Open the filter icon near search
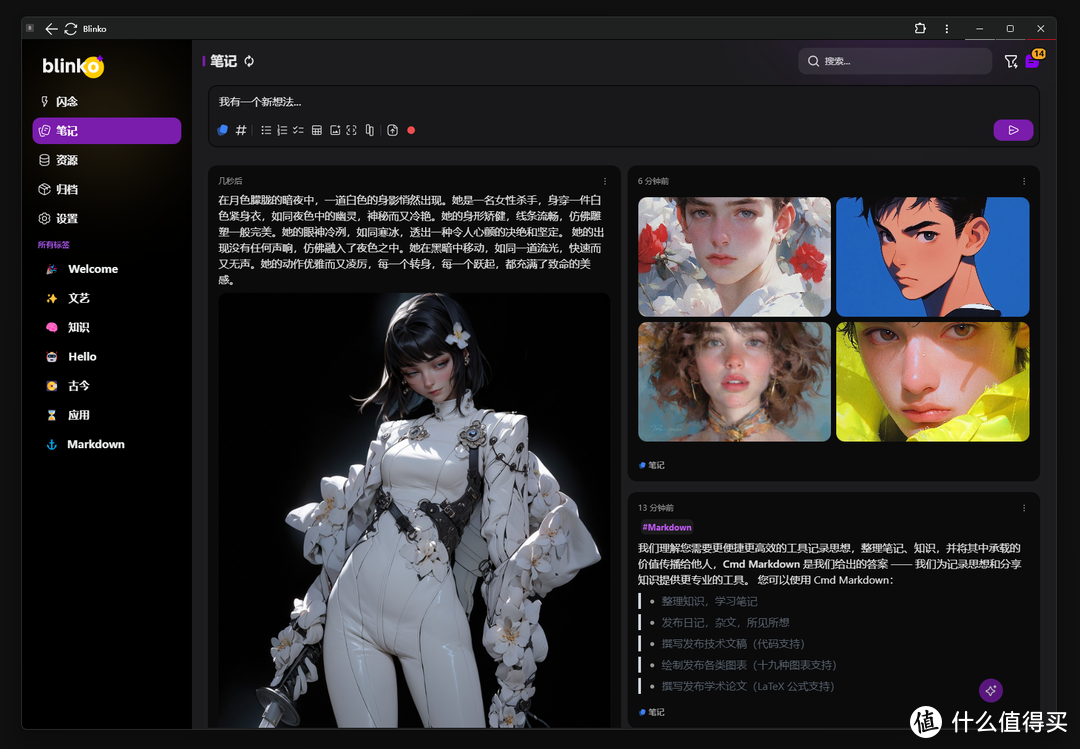 coord(1011,62)
